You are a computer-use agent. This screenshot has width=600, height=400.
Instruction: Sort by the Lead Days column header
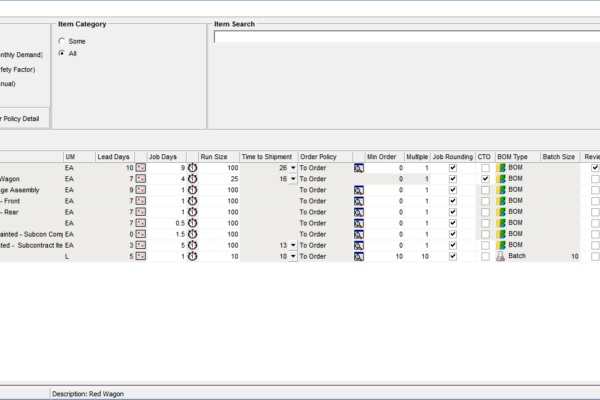115,157
